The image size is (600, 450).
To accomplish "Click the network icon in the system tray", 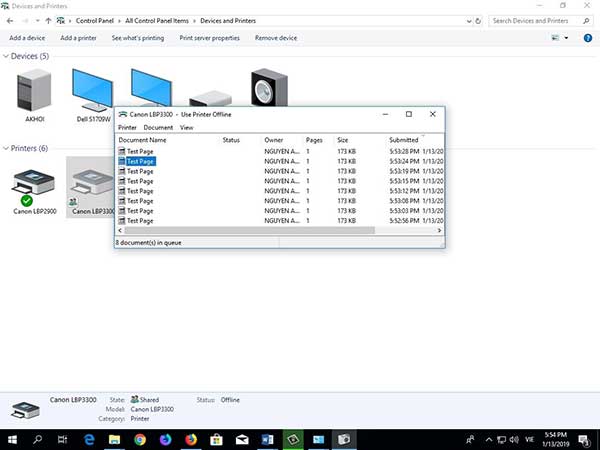I will [x=501, y=440].
